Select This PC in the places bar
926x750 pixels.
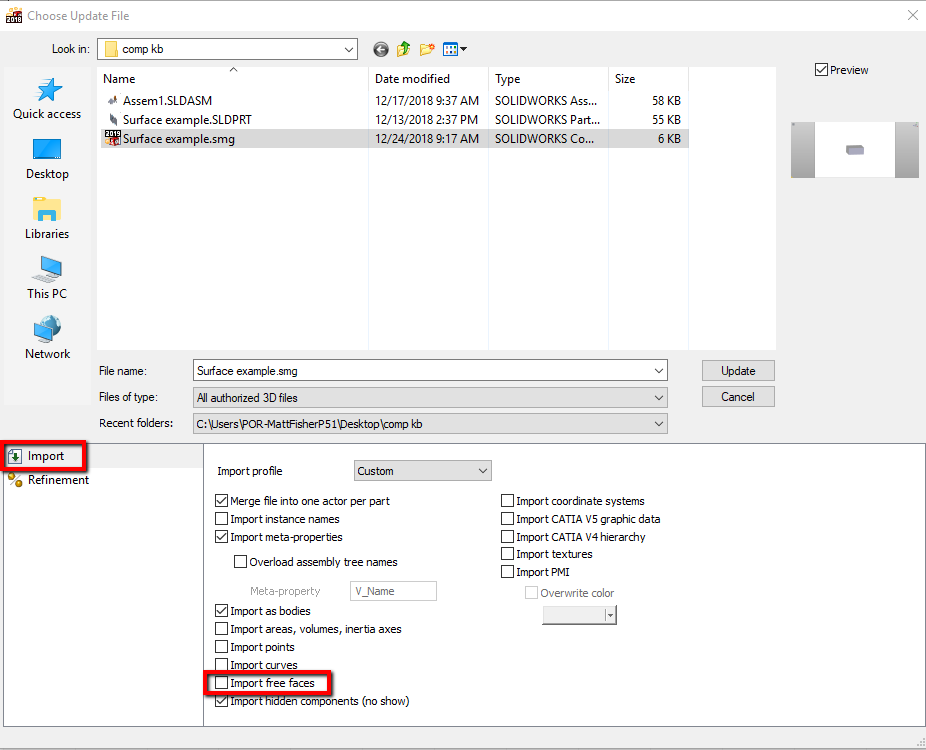(x=47, y=278)
